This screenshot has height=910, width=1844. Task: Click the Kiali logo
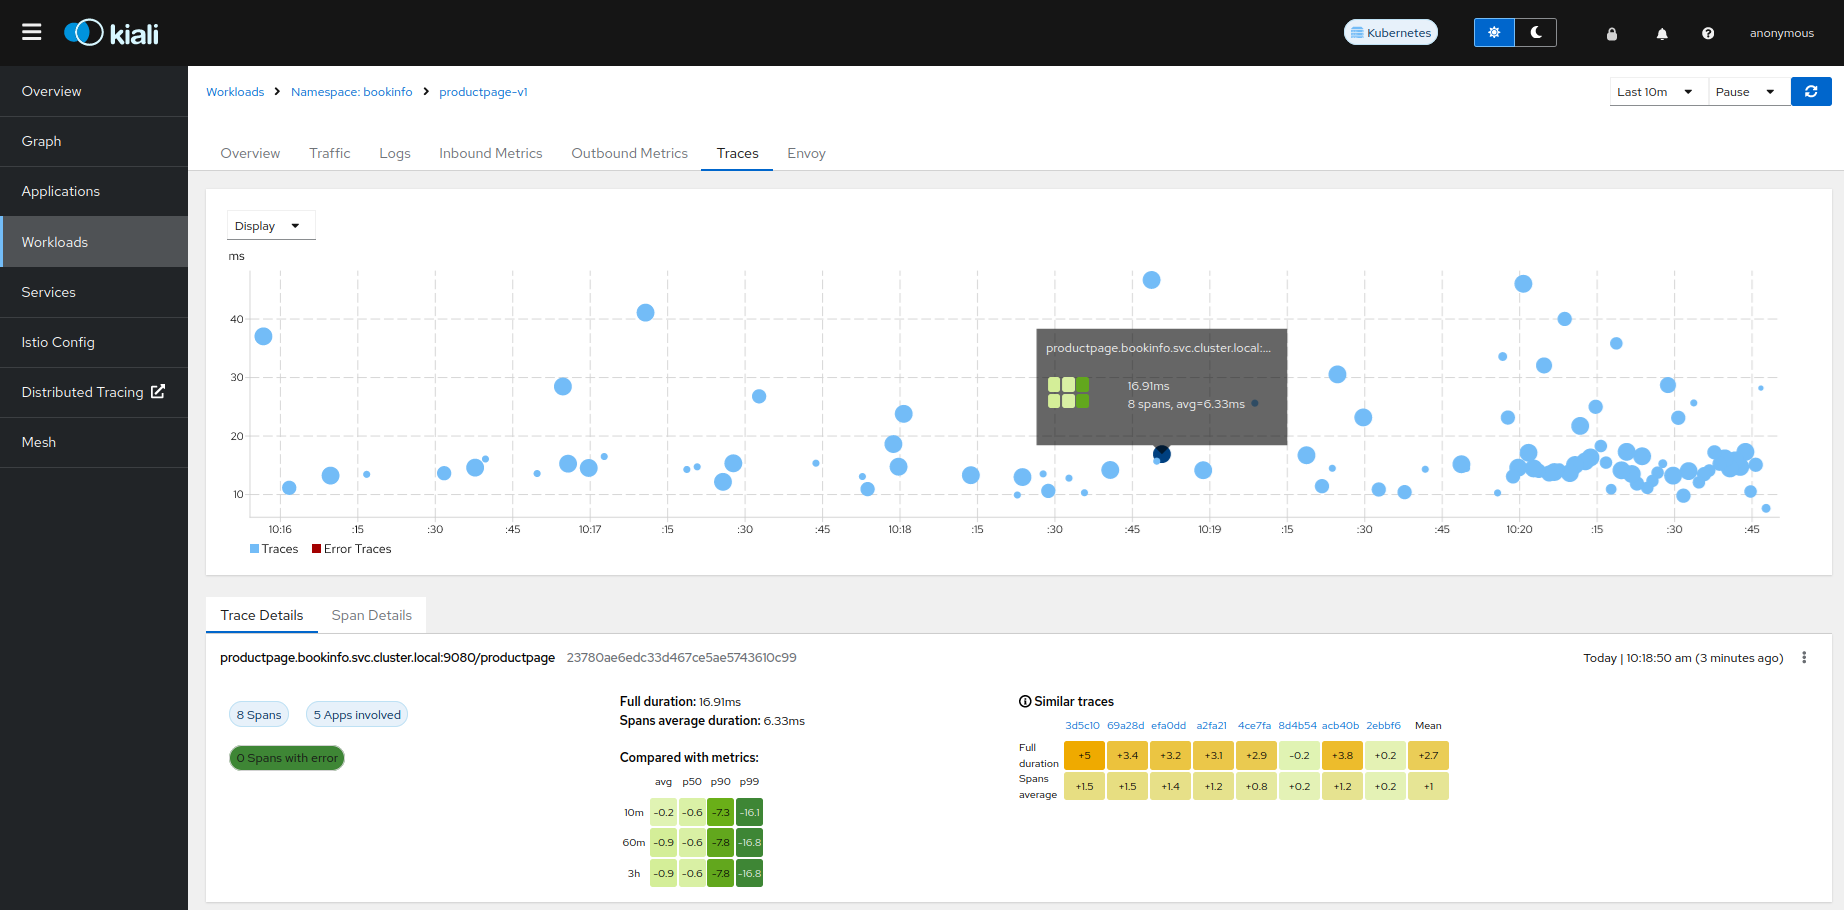111,31
